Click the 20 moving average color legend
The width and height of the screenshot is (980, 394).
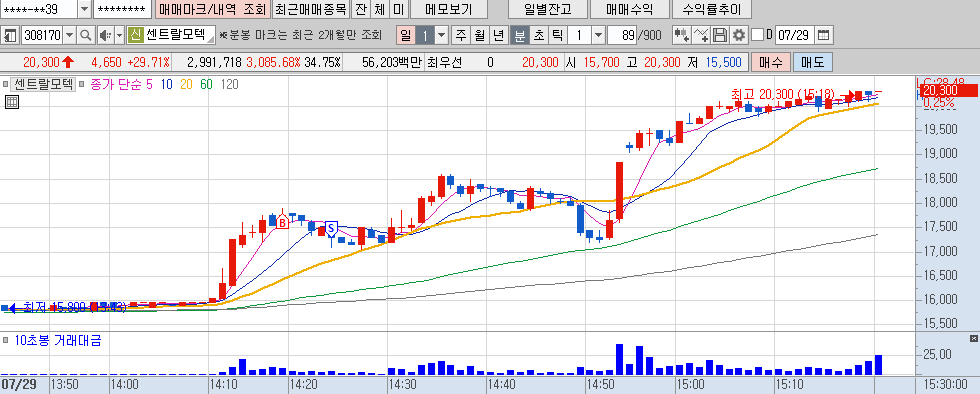(x=187, y=84)
